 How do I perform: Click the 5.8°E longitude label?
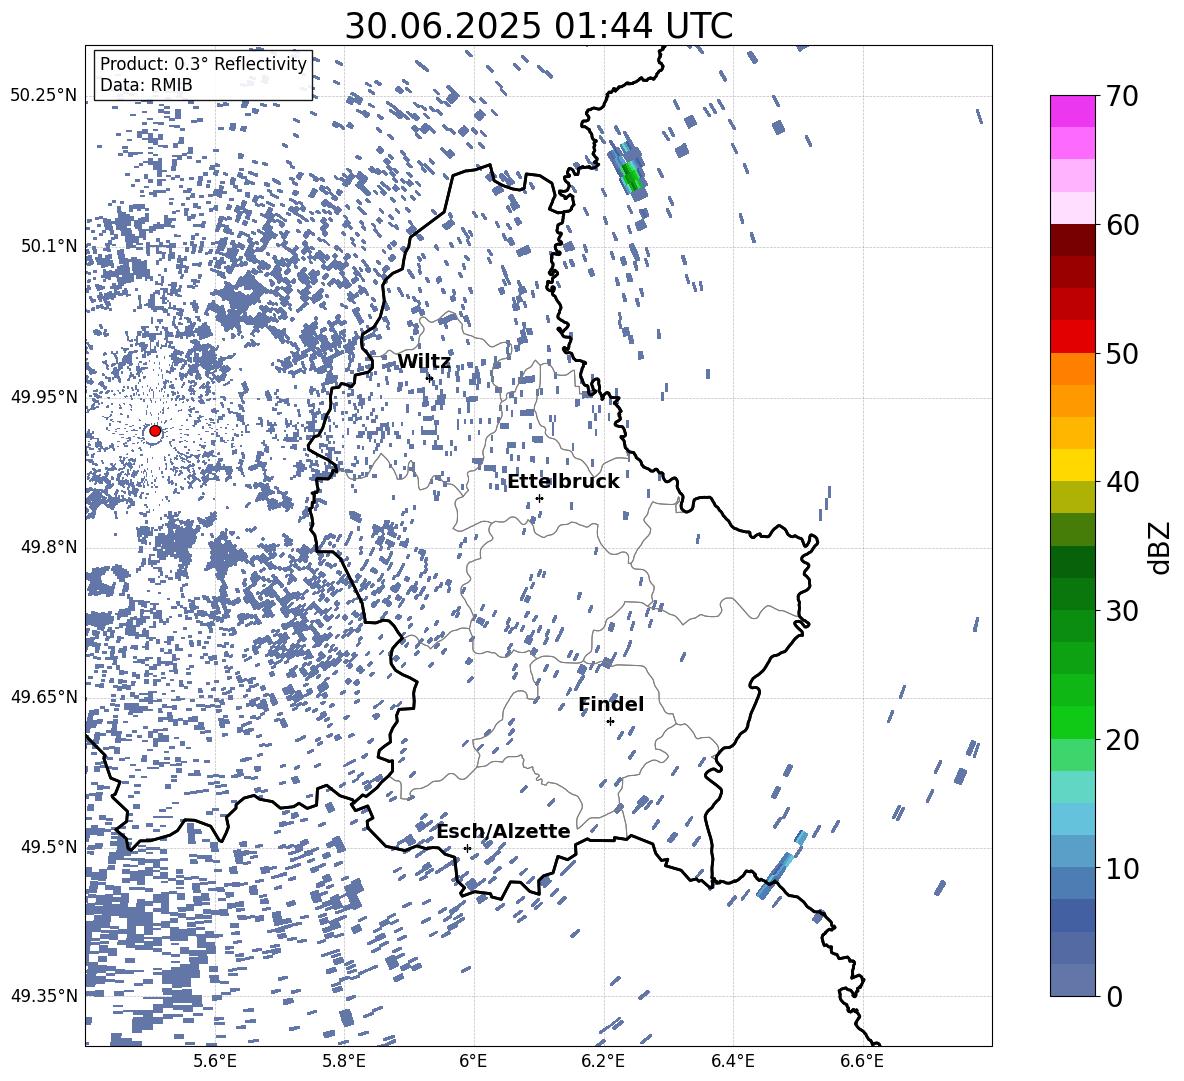point(344,1061)
